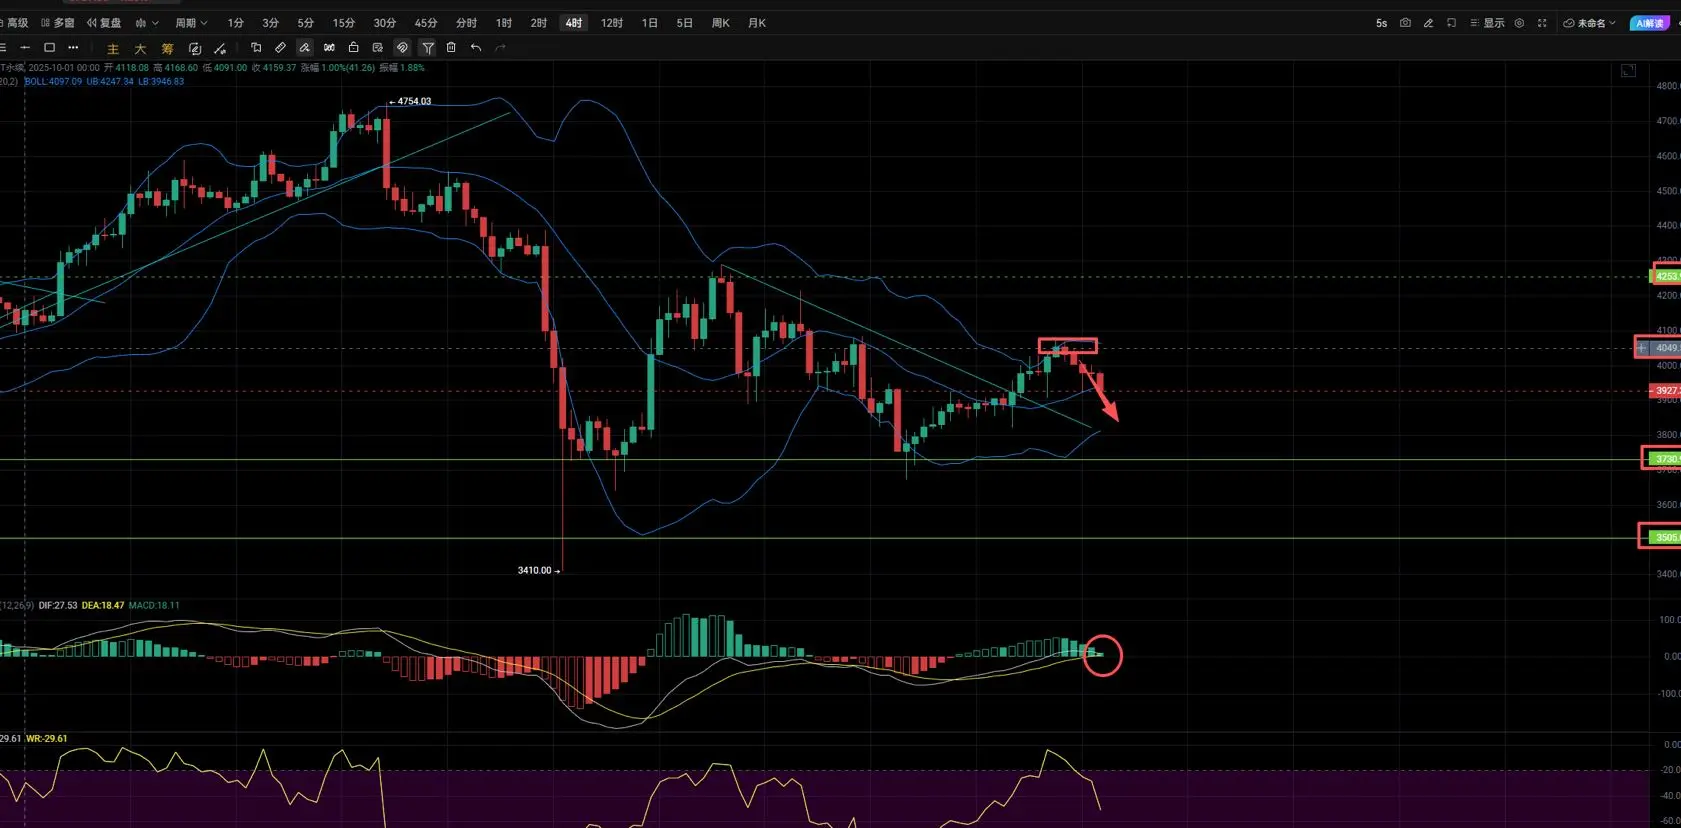Click the UB:4247.34 upper band value
1681x828 pixels.
pyautogui.click(x=110, y=82)
